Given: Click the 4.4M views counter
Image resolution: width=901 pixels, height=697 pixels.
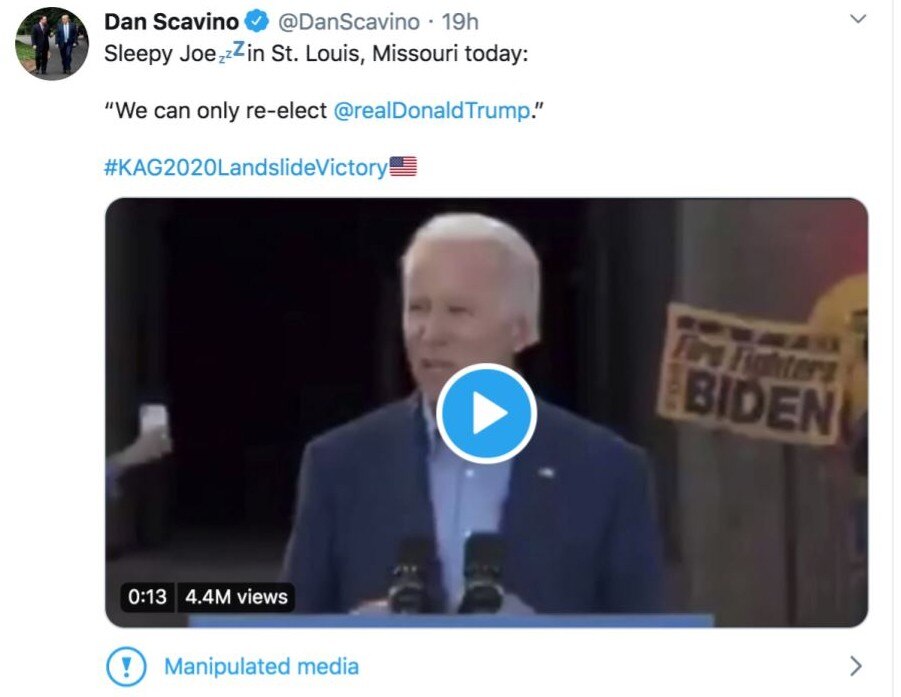Looking at the screenshot, I should (236, 597).
